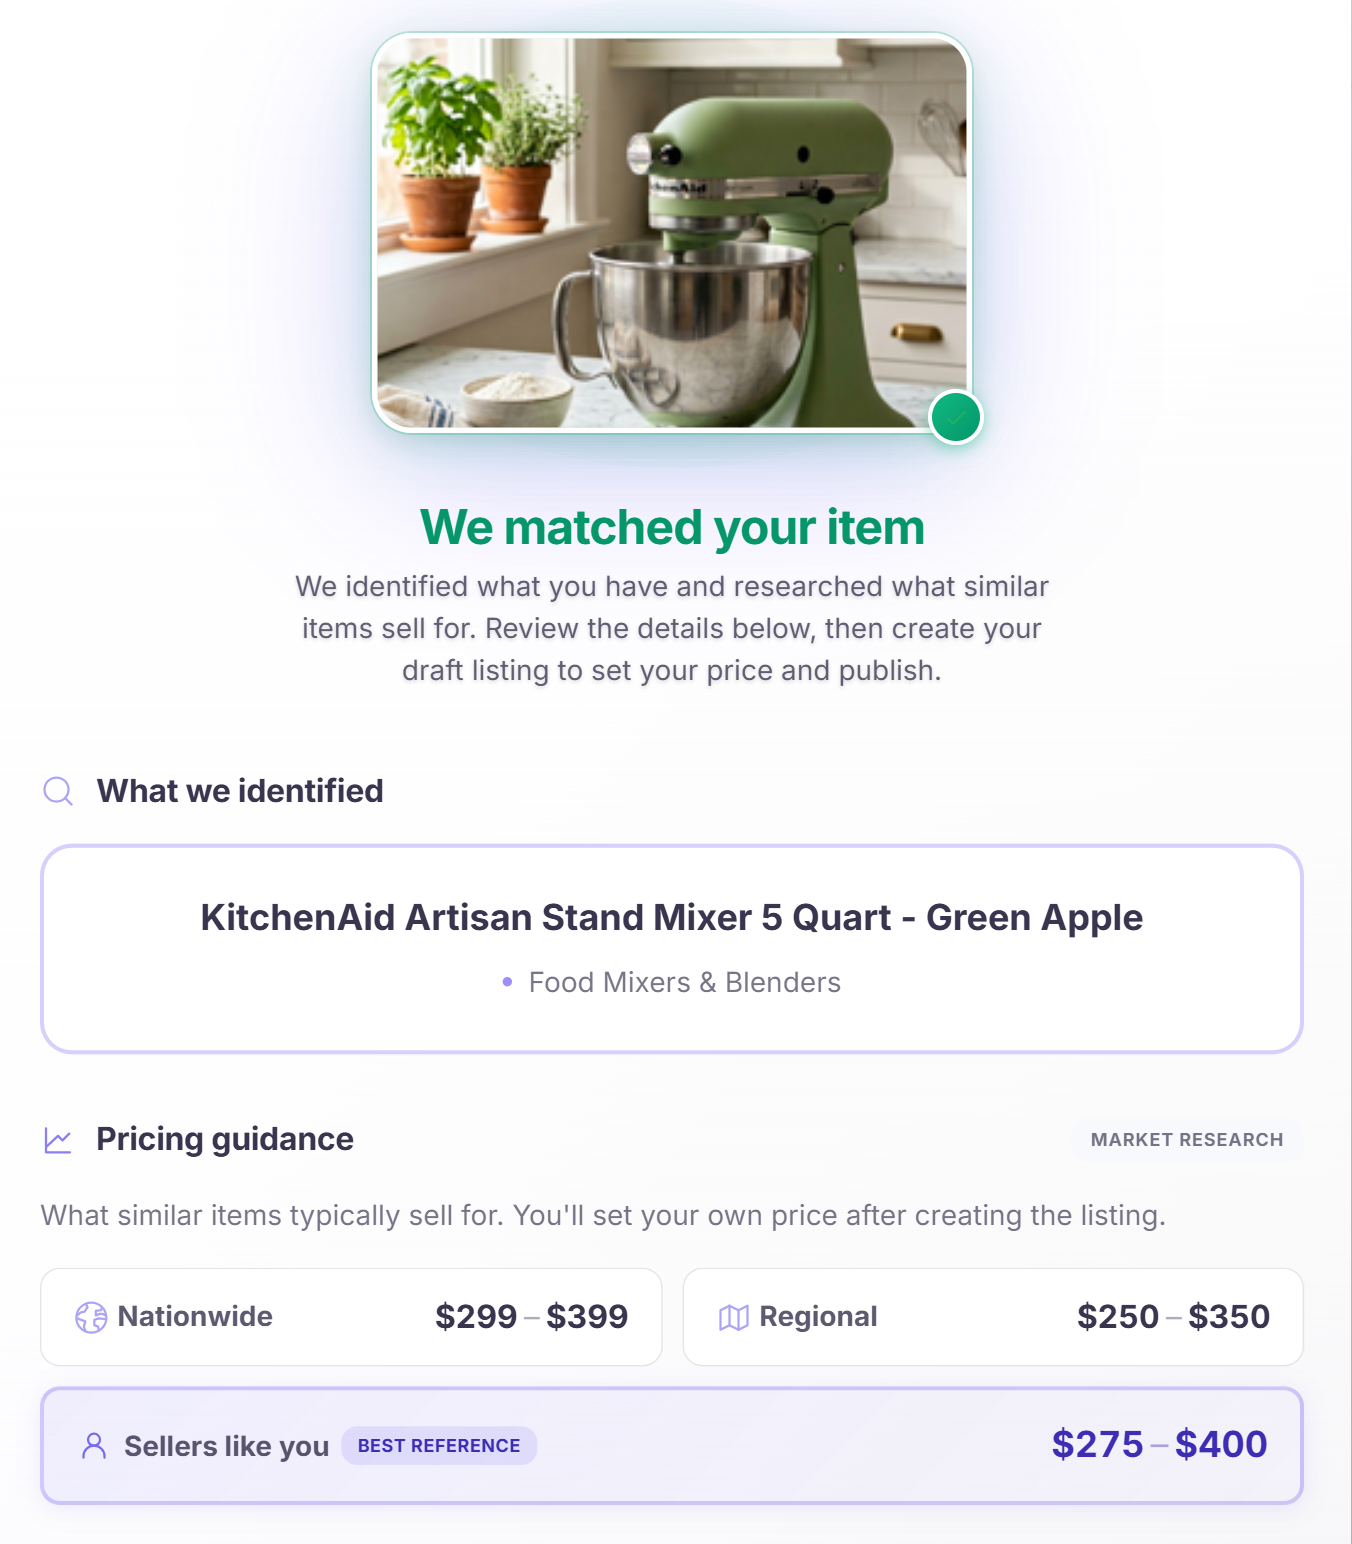The height and width of the screenshot is (1544, 1352).
Task: Click the $275–$400 price range value
Action: [1158, 1444]
